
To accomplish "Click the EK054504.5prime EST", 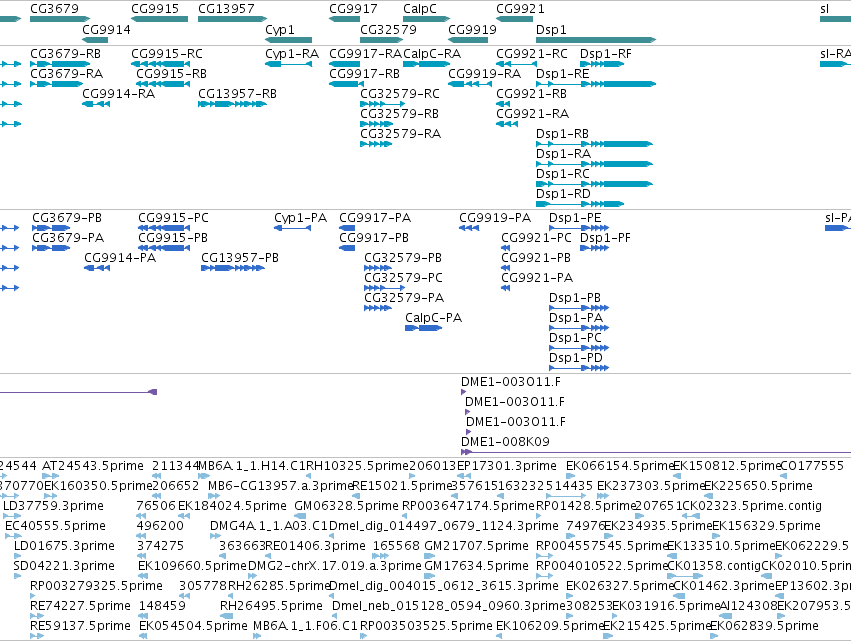I will point(143,636).
